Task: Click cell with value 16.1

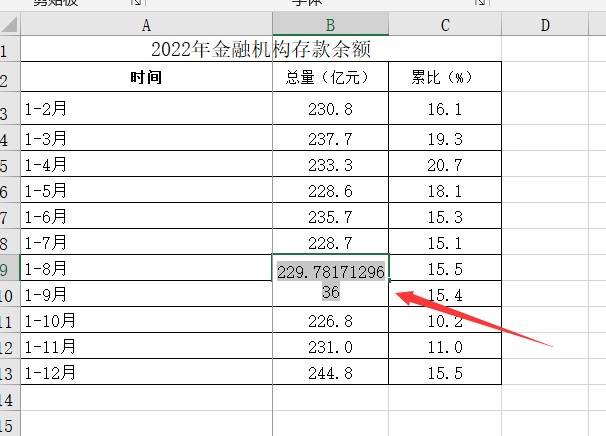Action: [x=445, y=109]
